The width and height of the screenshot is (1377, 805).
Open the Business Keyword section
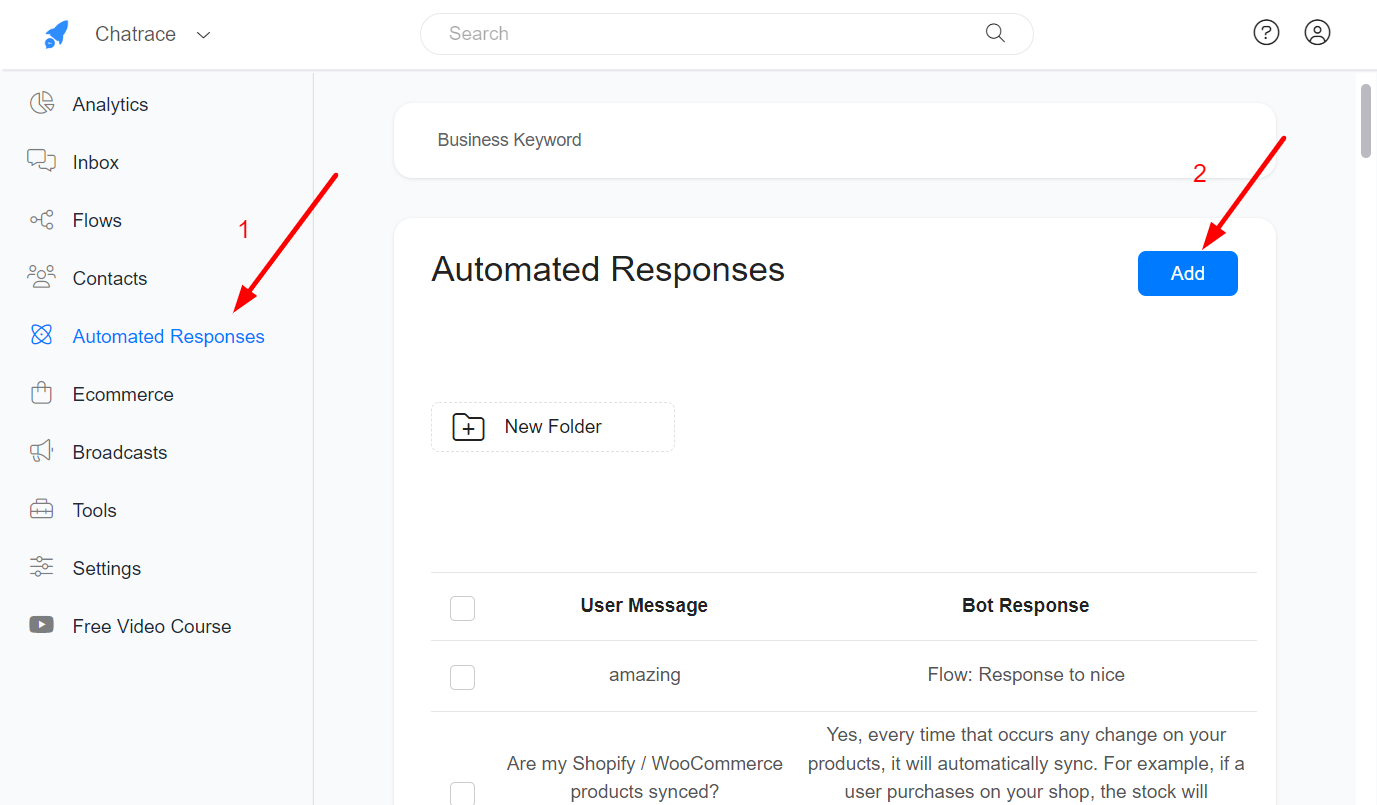[x=509, y=139]
